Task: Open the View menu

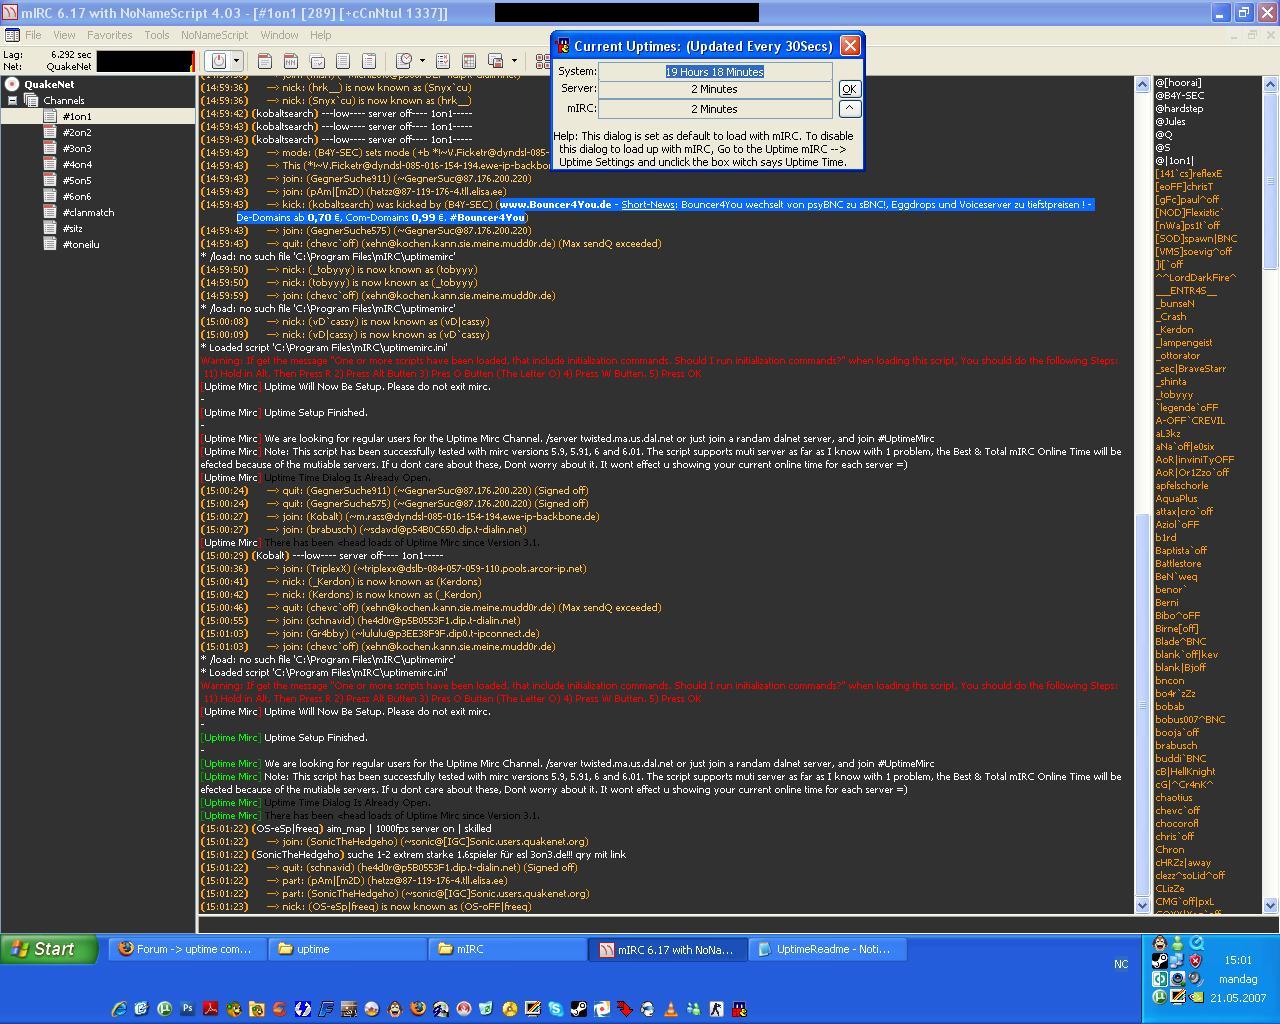Action: coord(64,35)
